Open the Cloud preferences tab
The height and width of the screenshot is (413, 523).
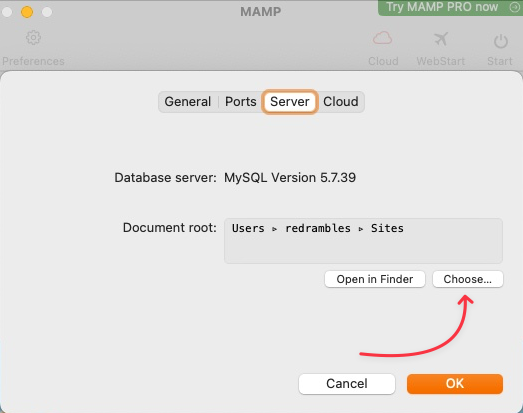pyautogui.click(x=341, y=101)
